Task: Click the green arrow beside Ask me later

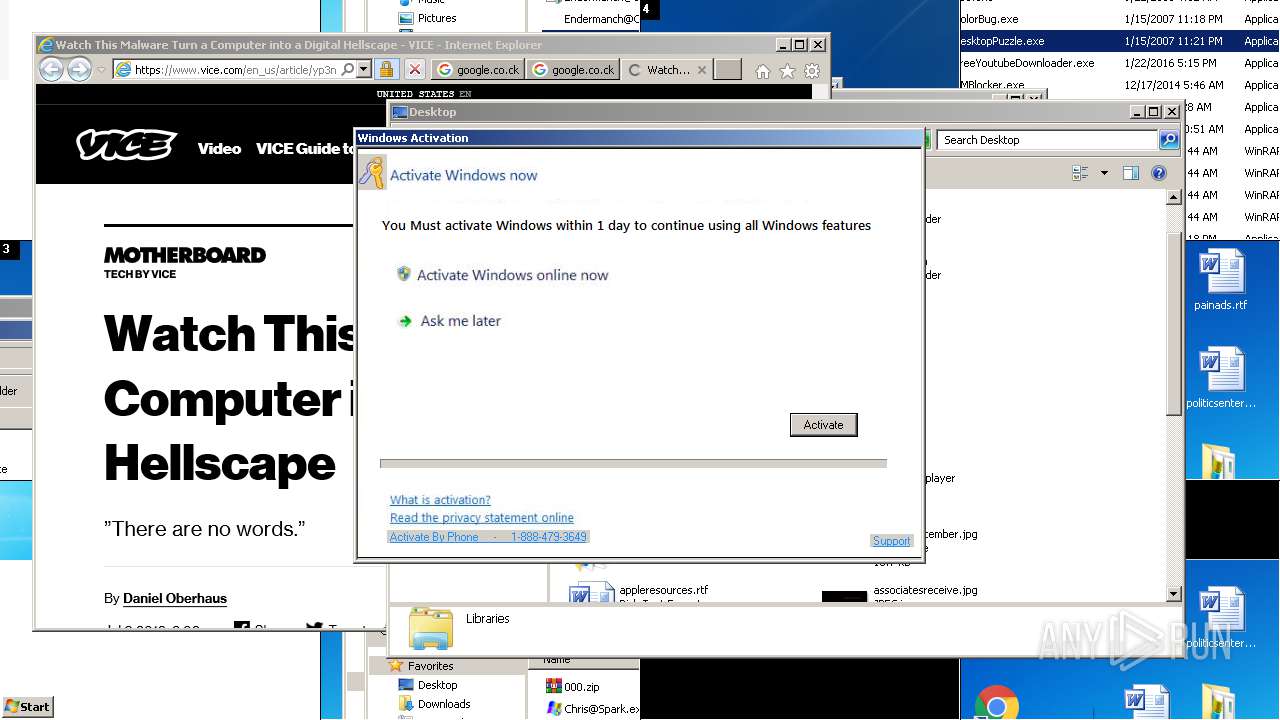Action: tap(405, 321)
